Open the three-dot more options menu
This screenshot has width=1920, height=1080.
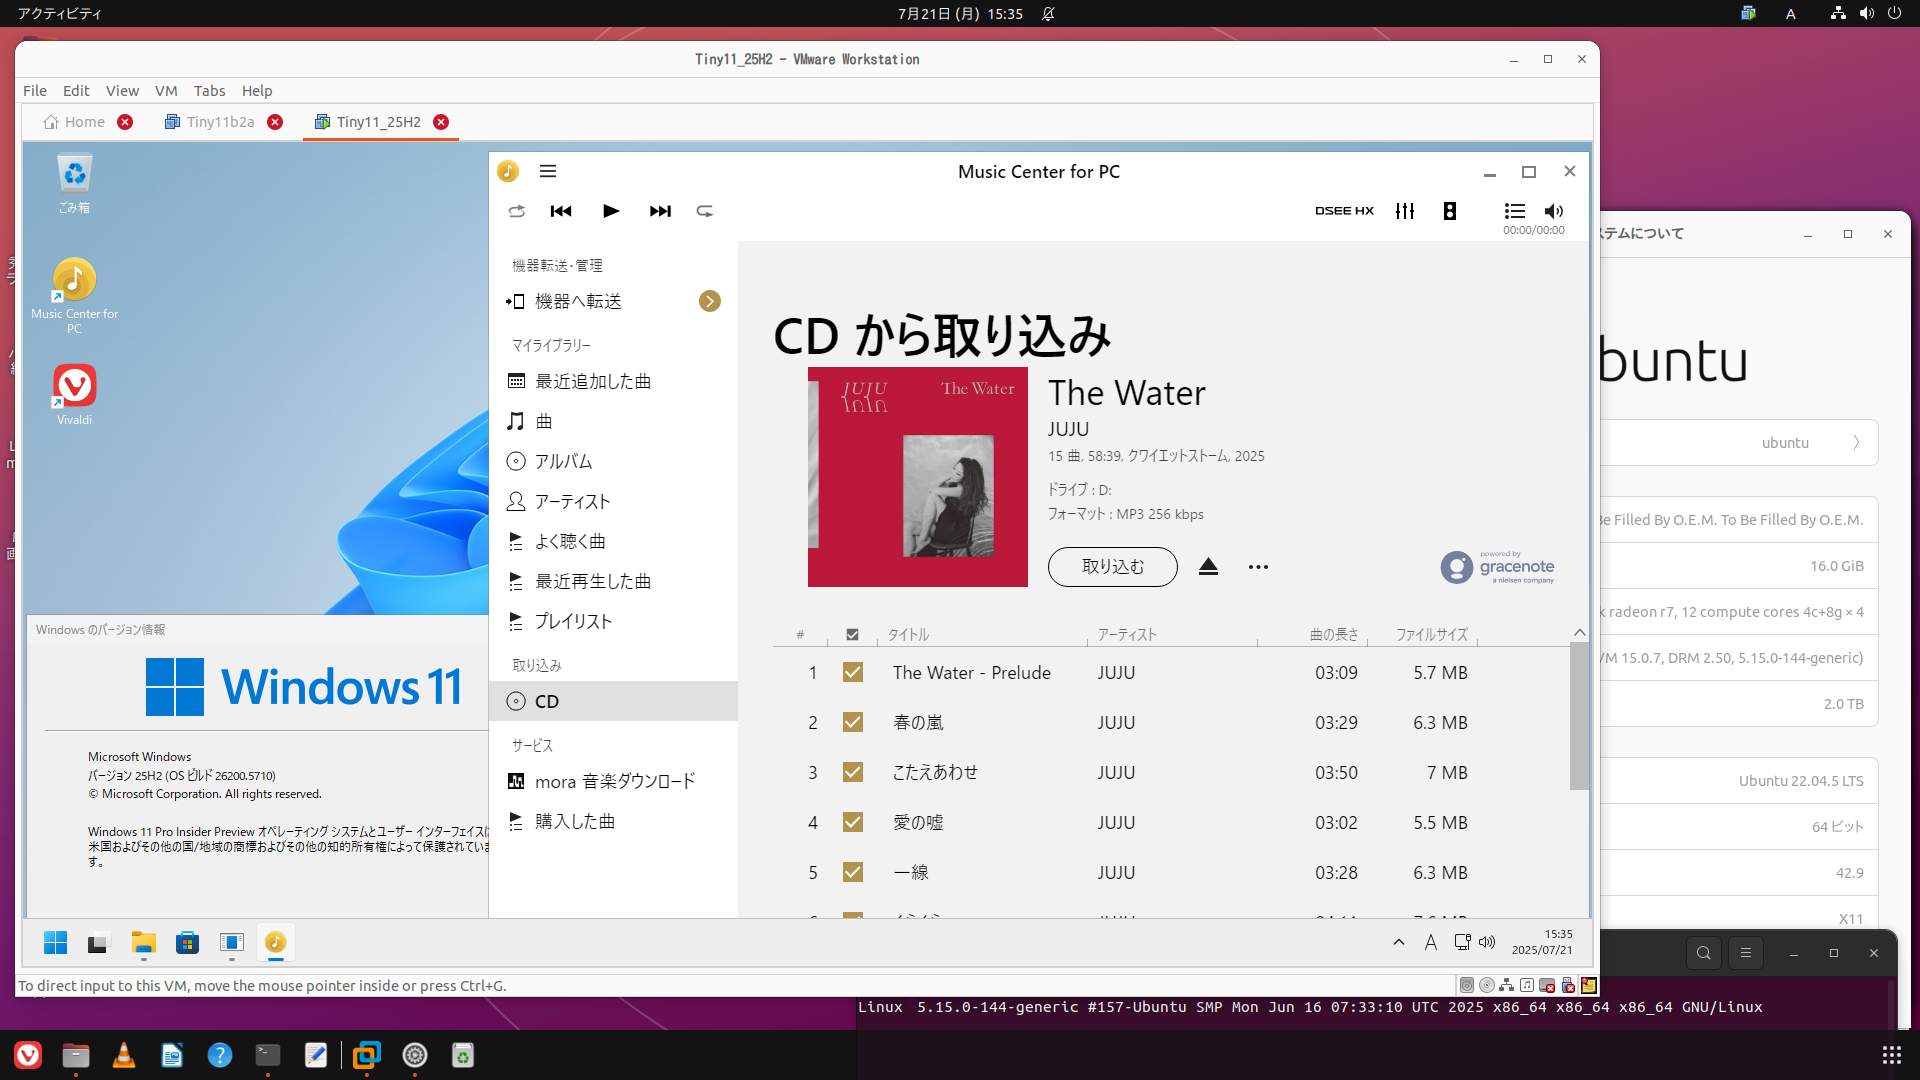click(x=1258, y=567)
